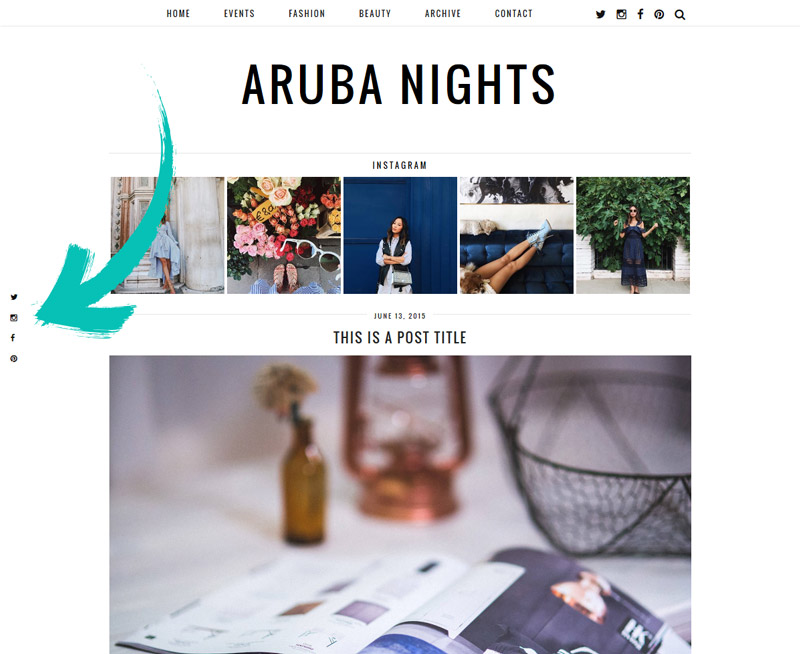Open the flower market Instagram thumbnail
This screenshot has width=800, height=654.
[284, 235]
